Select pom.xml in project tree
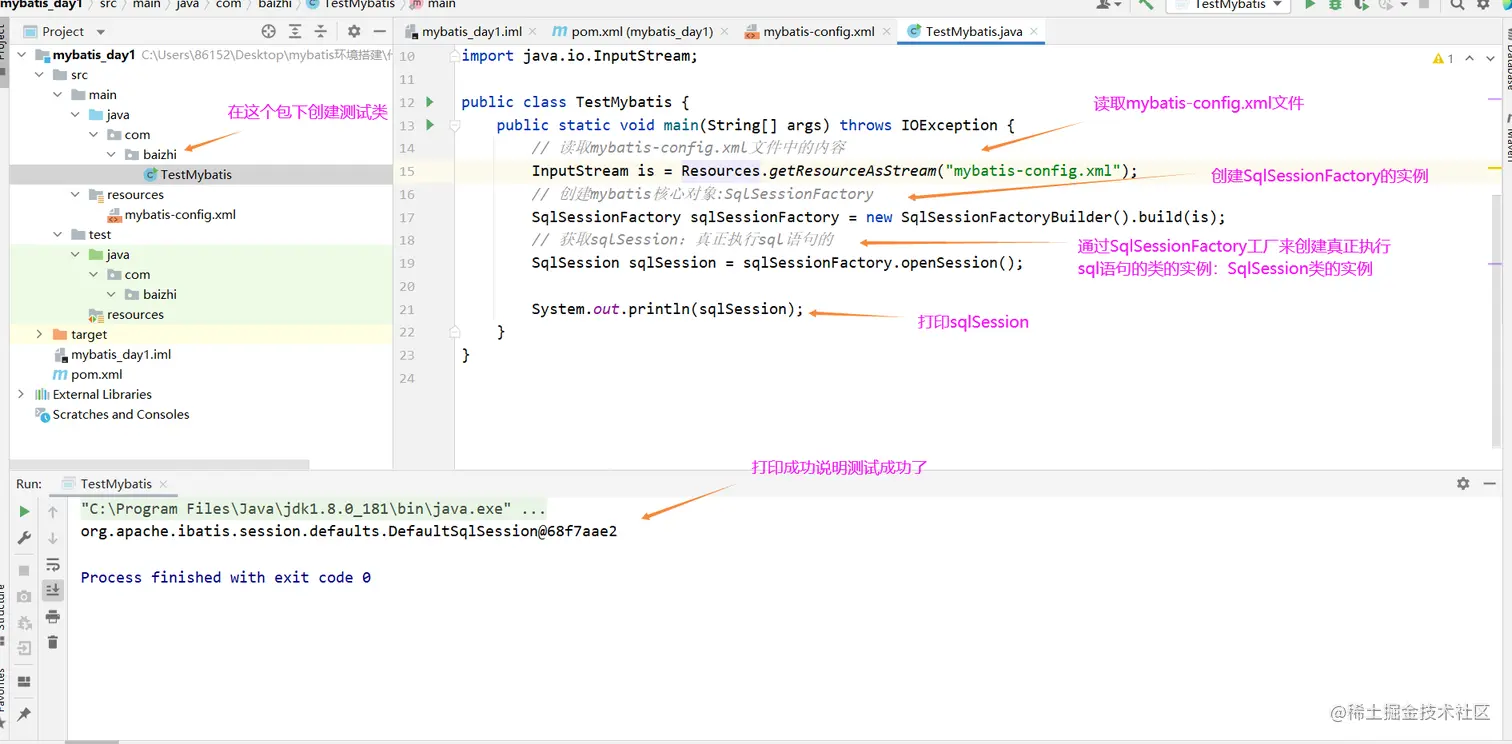Viewport: 1512px width, 744px height. click(88, 375)
